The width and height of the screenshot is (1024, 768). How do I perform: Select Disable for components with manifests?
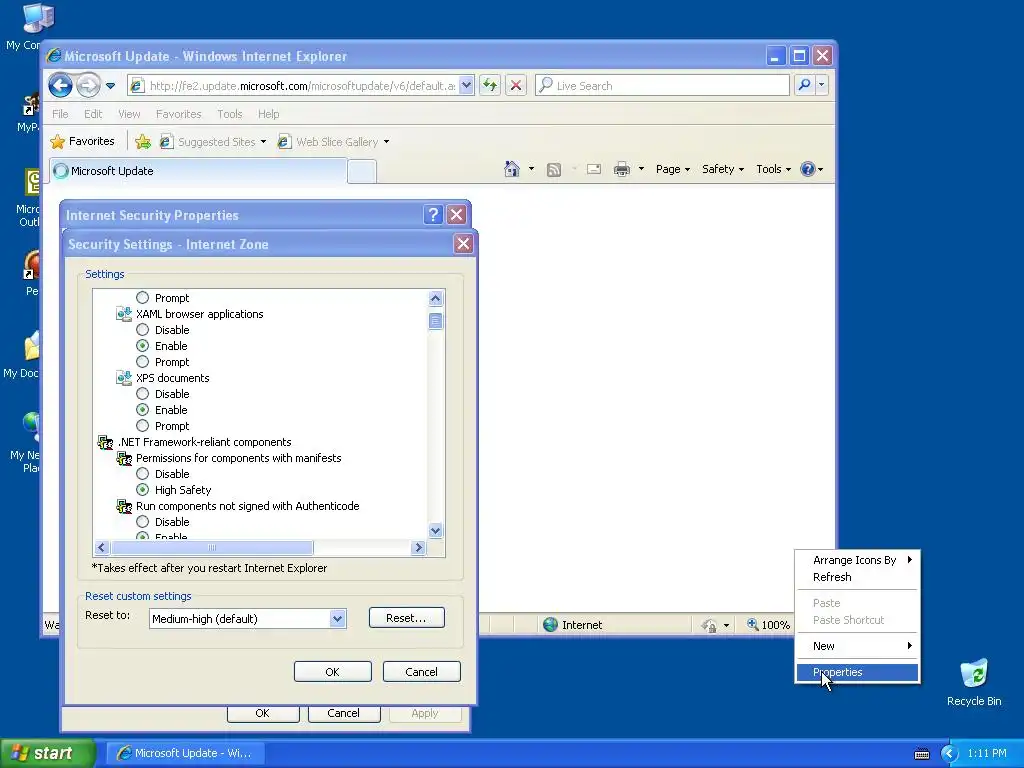pos(142,473)
